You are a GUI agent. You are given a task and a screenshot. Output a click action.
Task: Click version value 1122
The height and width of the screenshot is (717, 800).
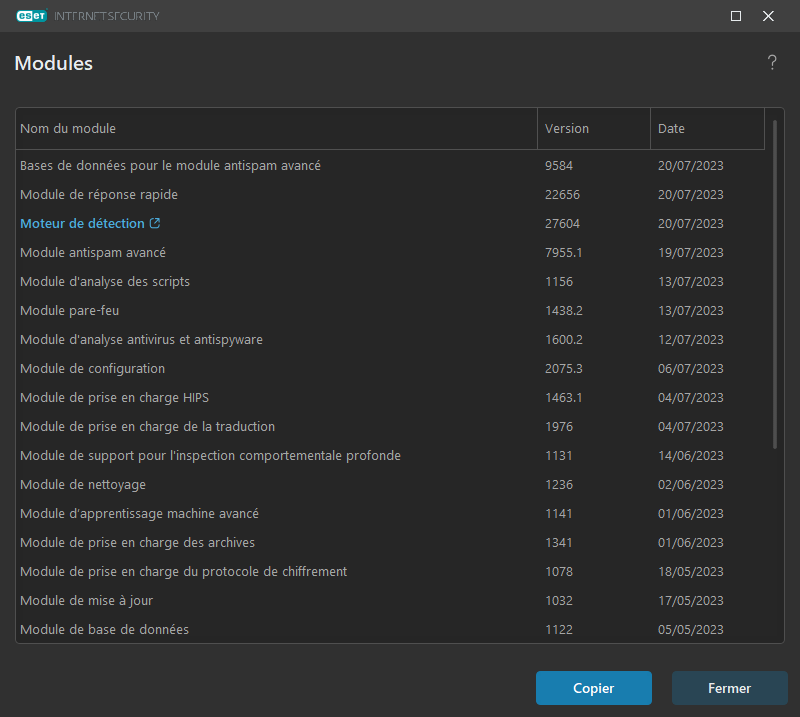pyautogui.click(x=559, y=629)
